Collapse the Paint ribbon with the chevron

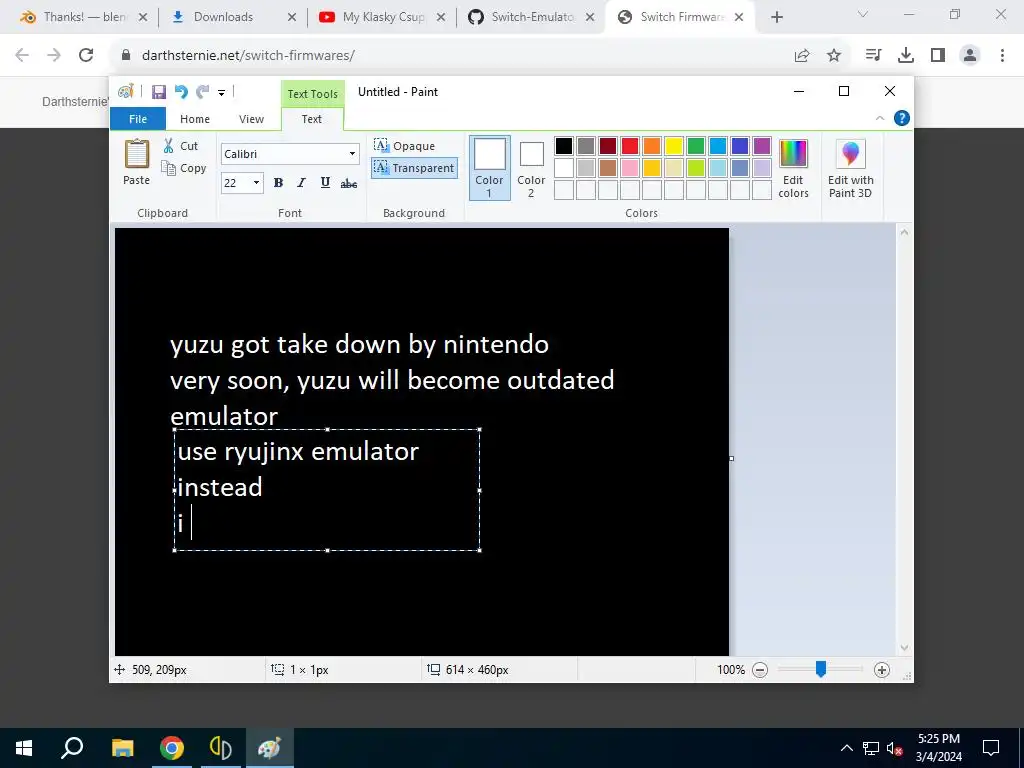[x=880, y=118]
